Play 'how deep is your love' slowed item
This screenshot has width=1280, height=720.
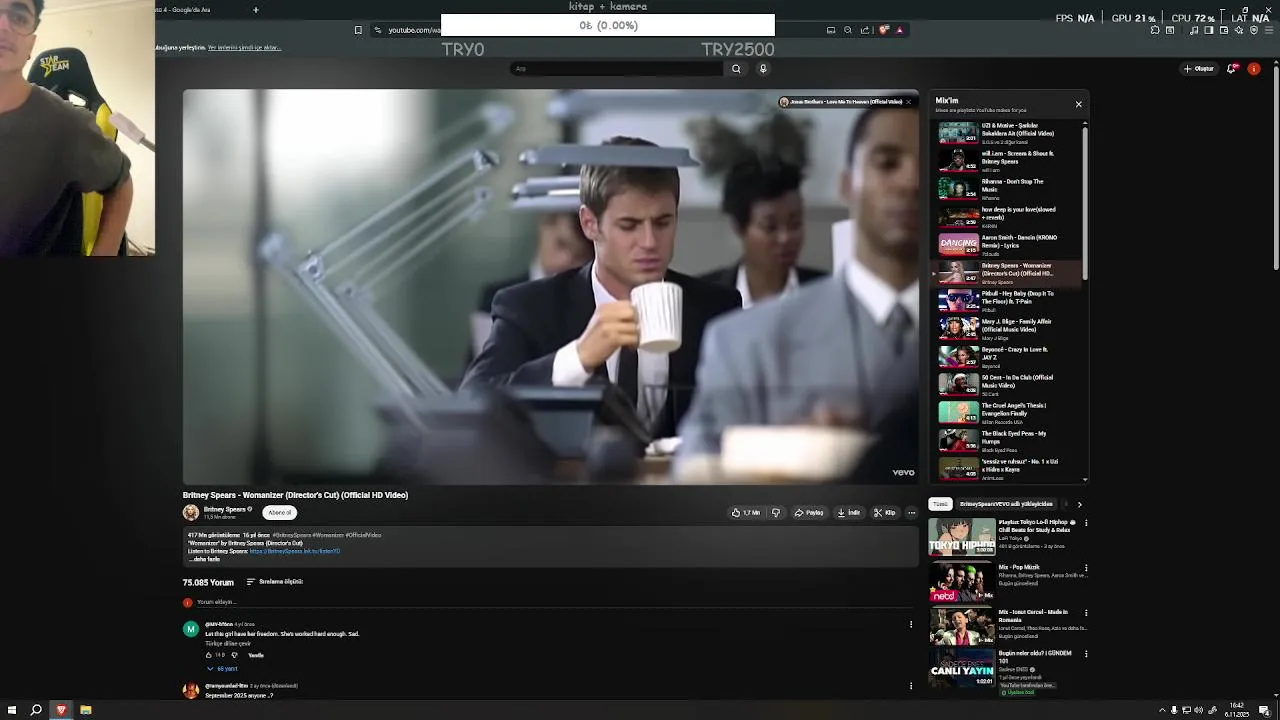coord(1008,217)
